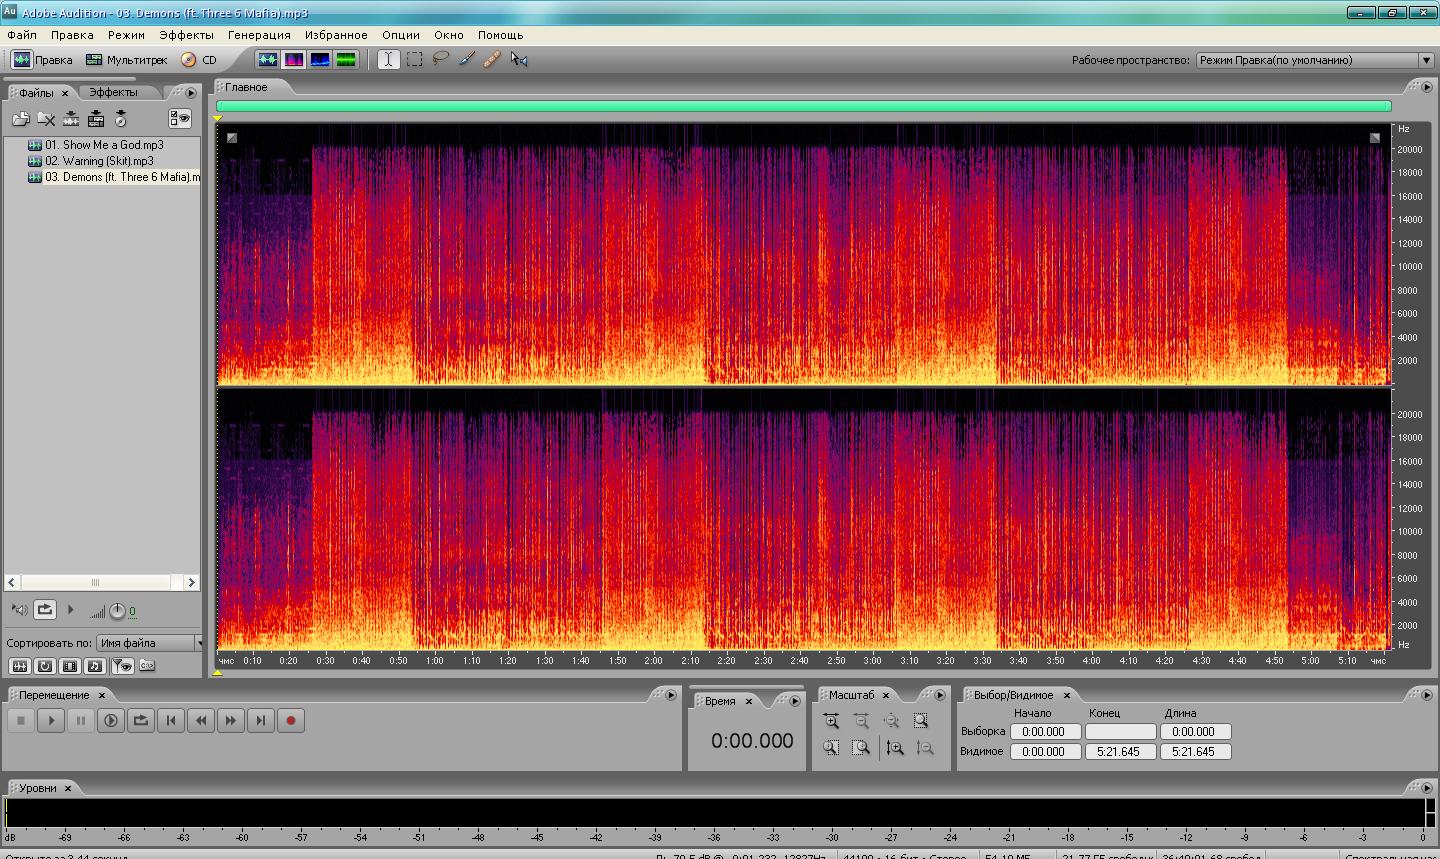Open the Файл menu

(22, 35)
